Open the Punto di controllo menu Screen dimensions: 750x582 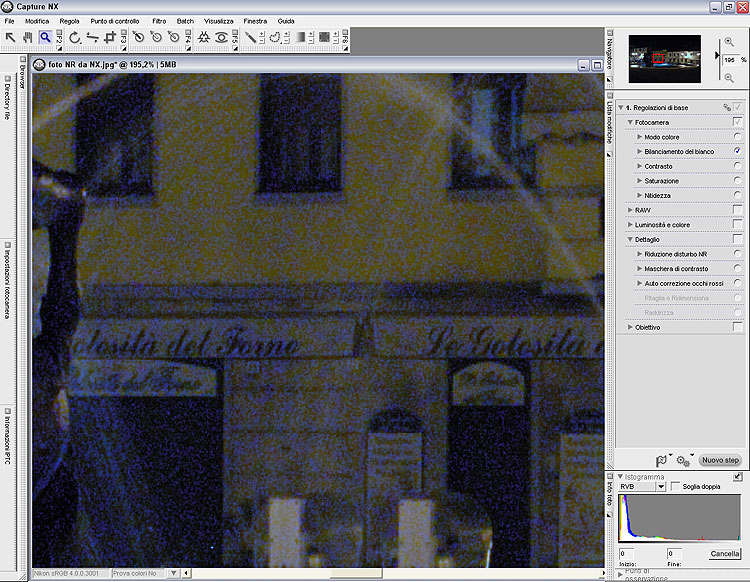[x=115, y=21]
